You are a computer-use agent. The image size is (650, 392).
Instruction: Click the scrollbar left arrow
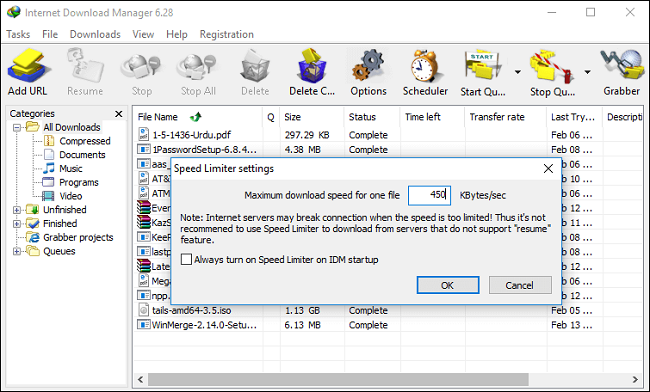(141, 379)
